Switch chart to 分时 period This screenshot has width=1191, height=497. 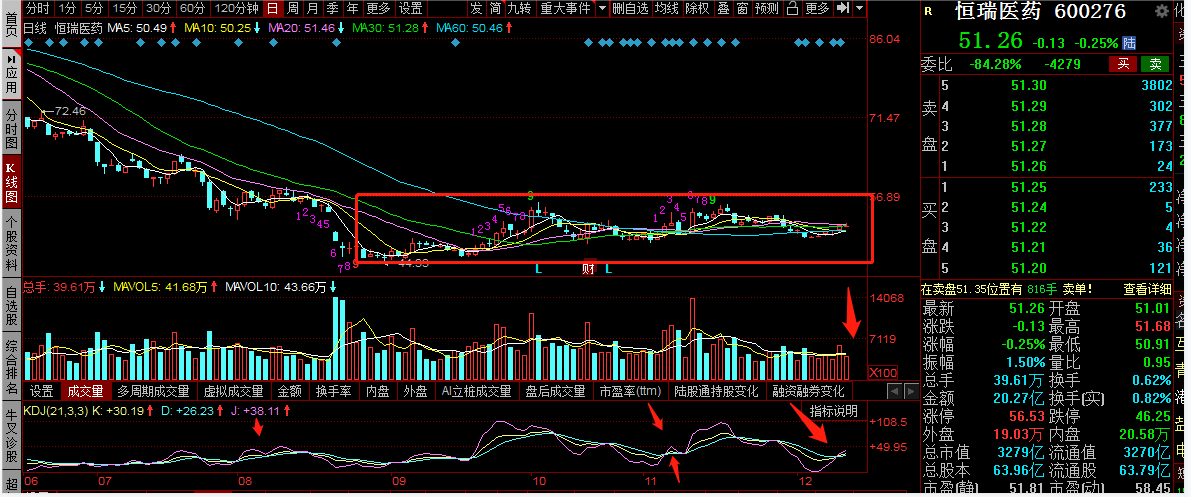pos(36,8)
